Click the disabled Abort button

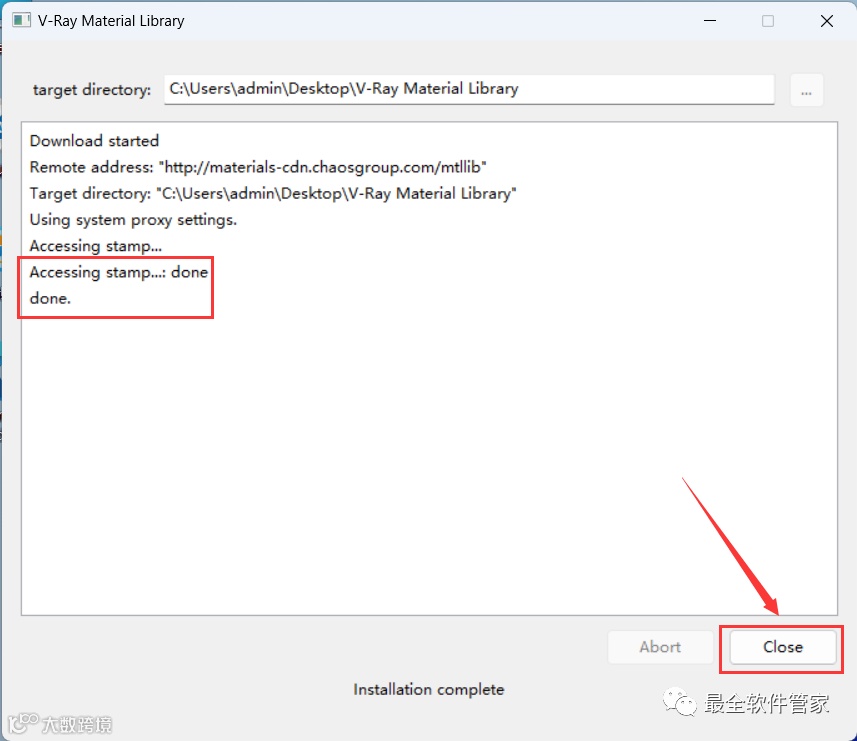660,647
